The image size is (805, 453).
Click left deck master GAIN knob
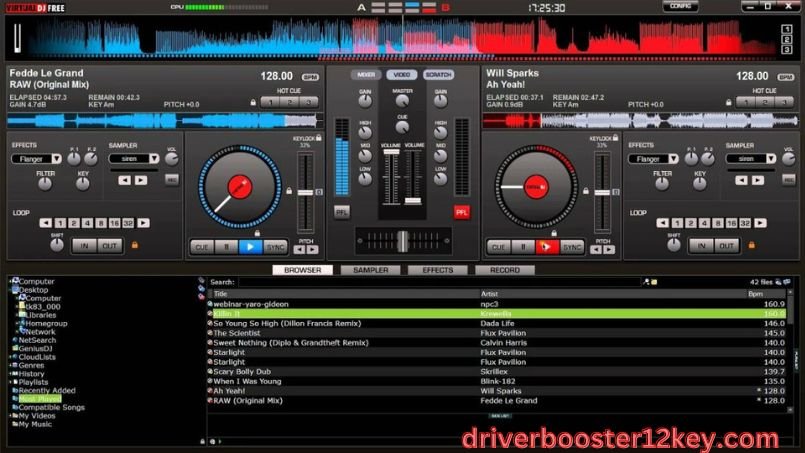click(x=365, y=101)
